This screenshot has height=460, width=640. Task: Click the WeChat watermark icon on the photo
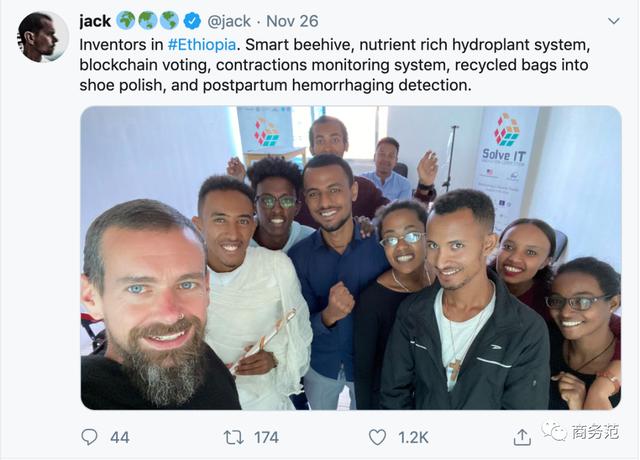[x=553, y=430]
